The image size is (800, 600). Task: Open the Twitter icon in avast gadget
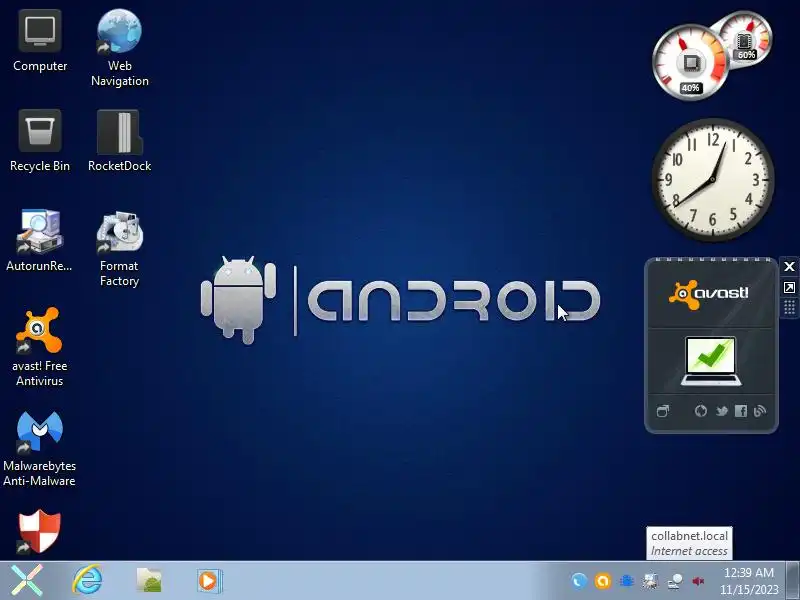click(721, 411)
